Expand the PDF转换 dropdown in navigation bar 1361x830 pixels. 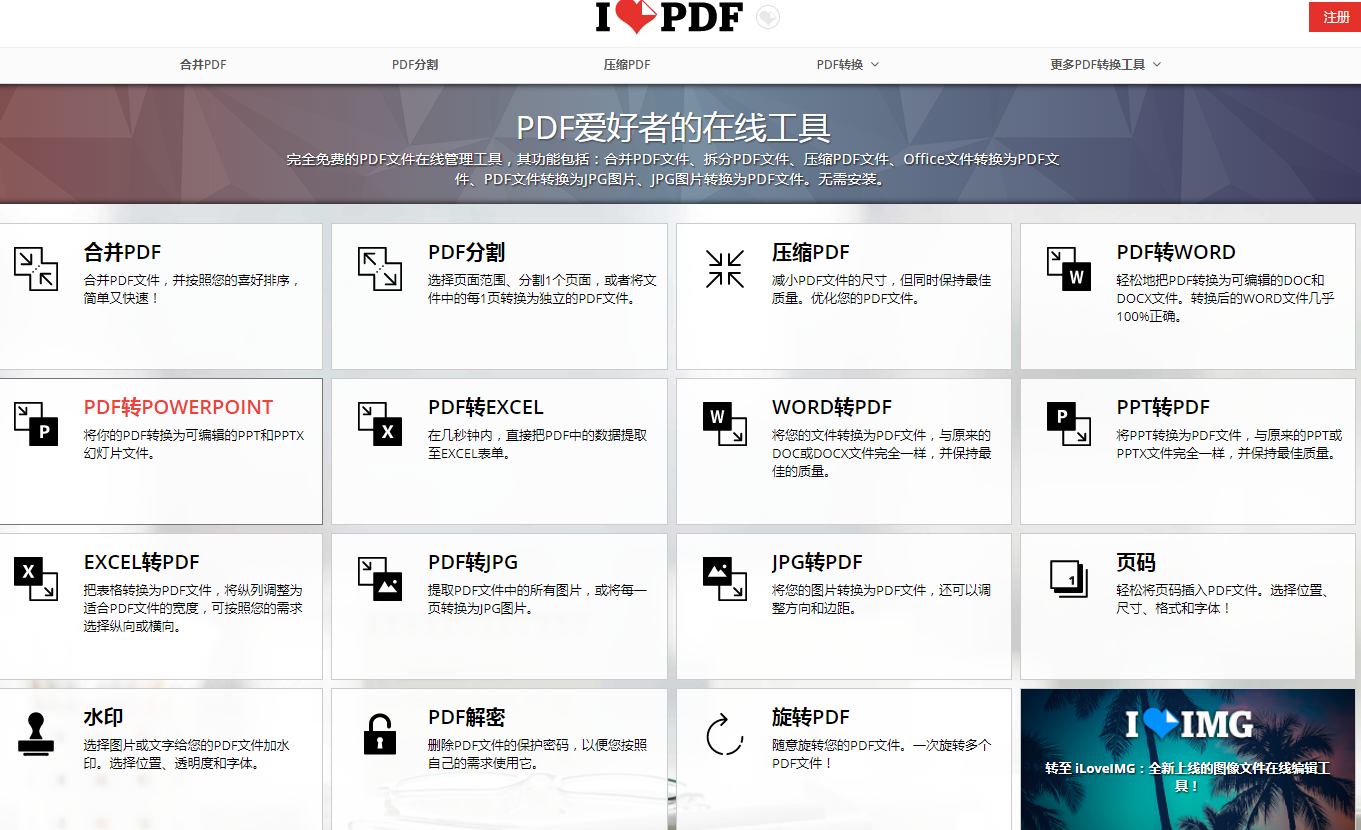(x=847, y=65)
